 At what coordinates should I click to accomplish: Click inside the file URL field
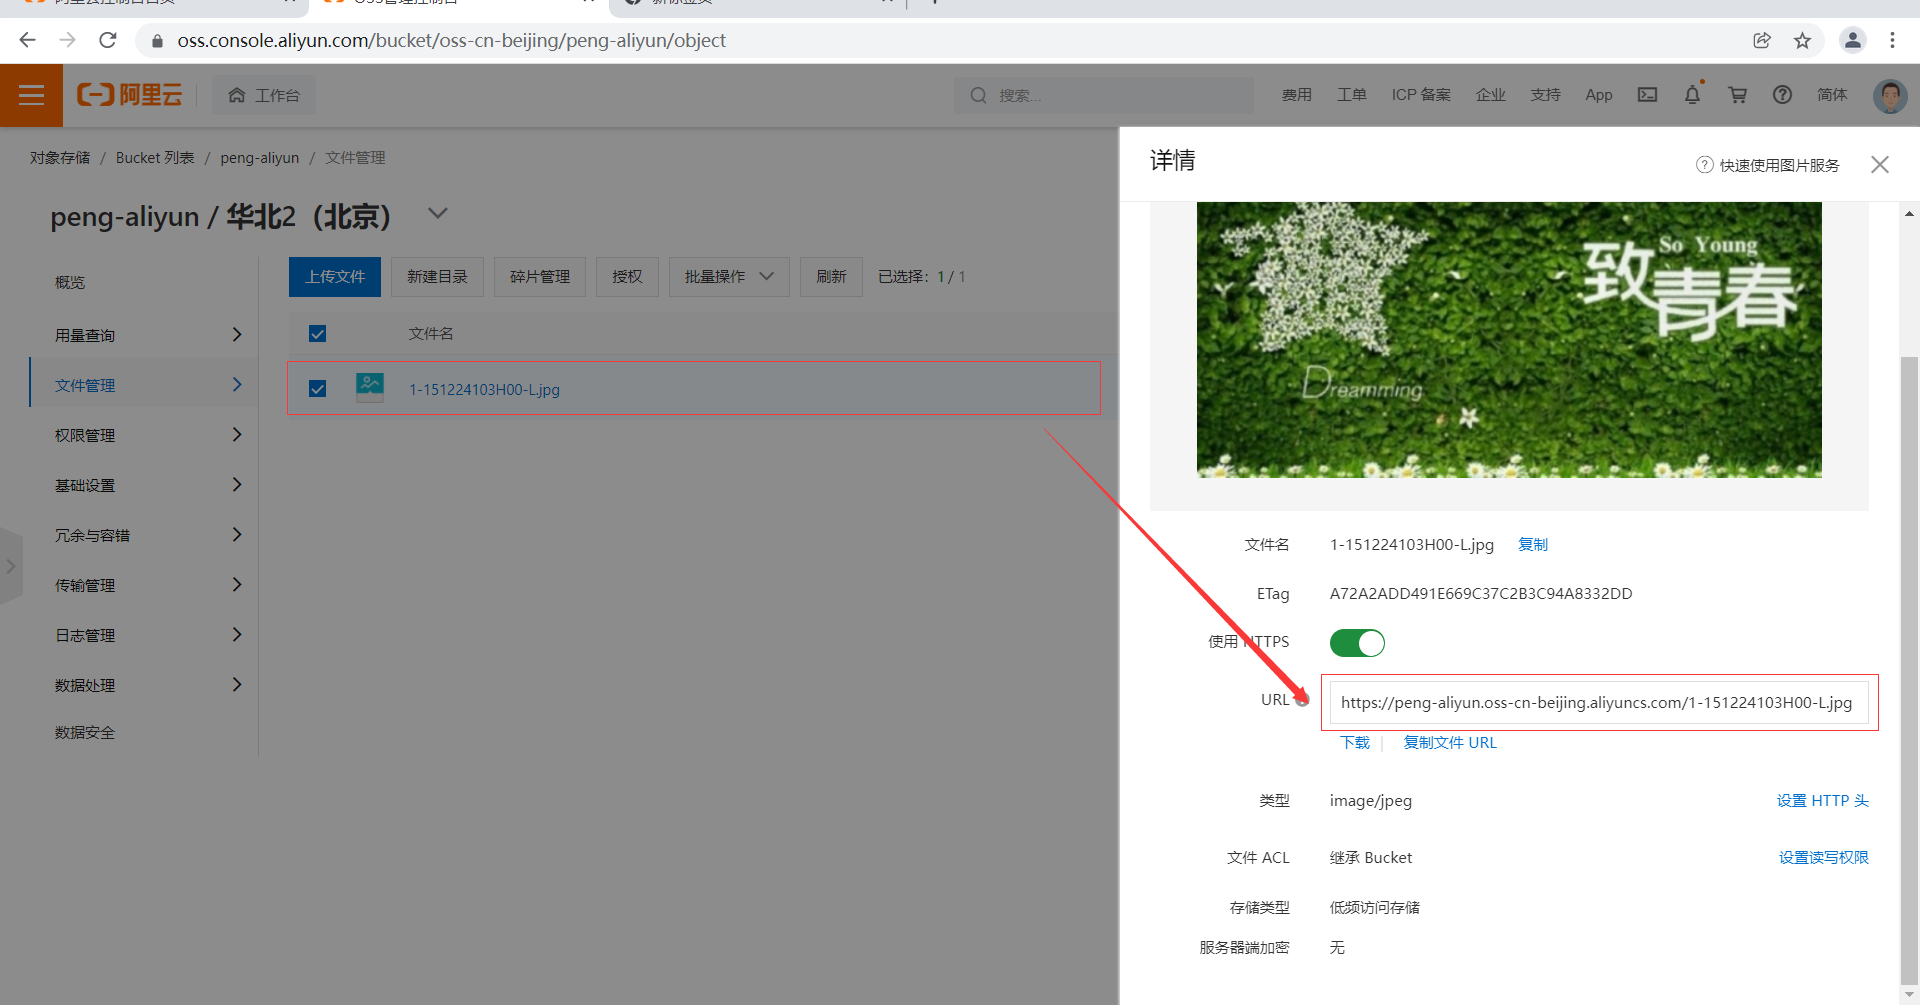click(1598, 702)
